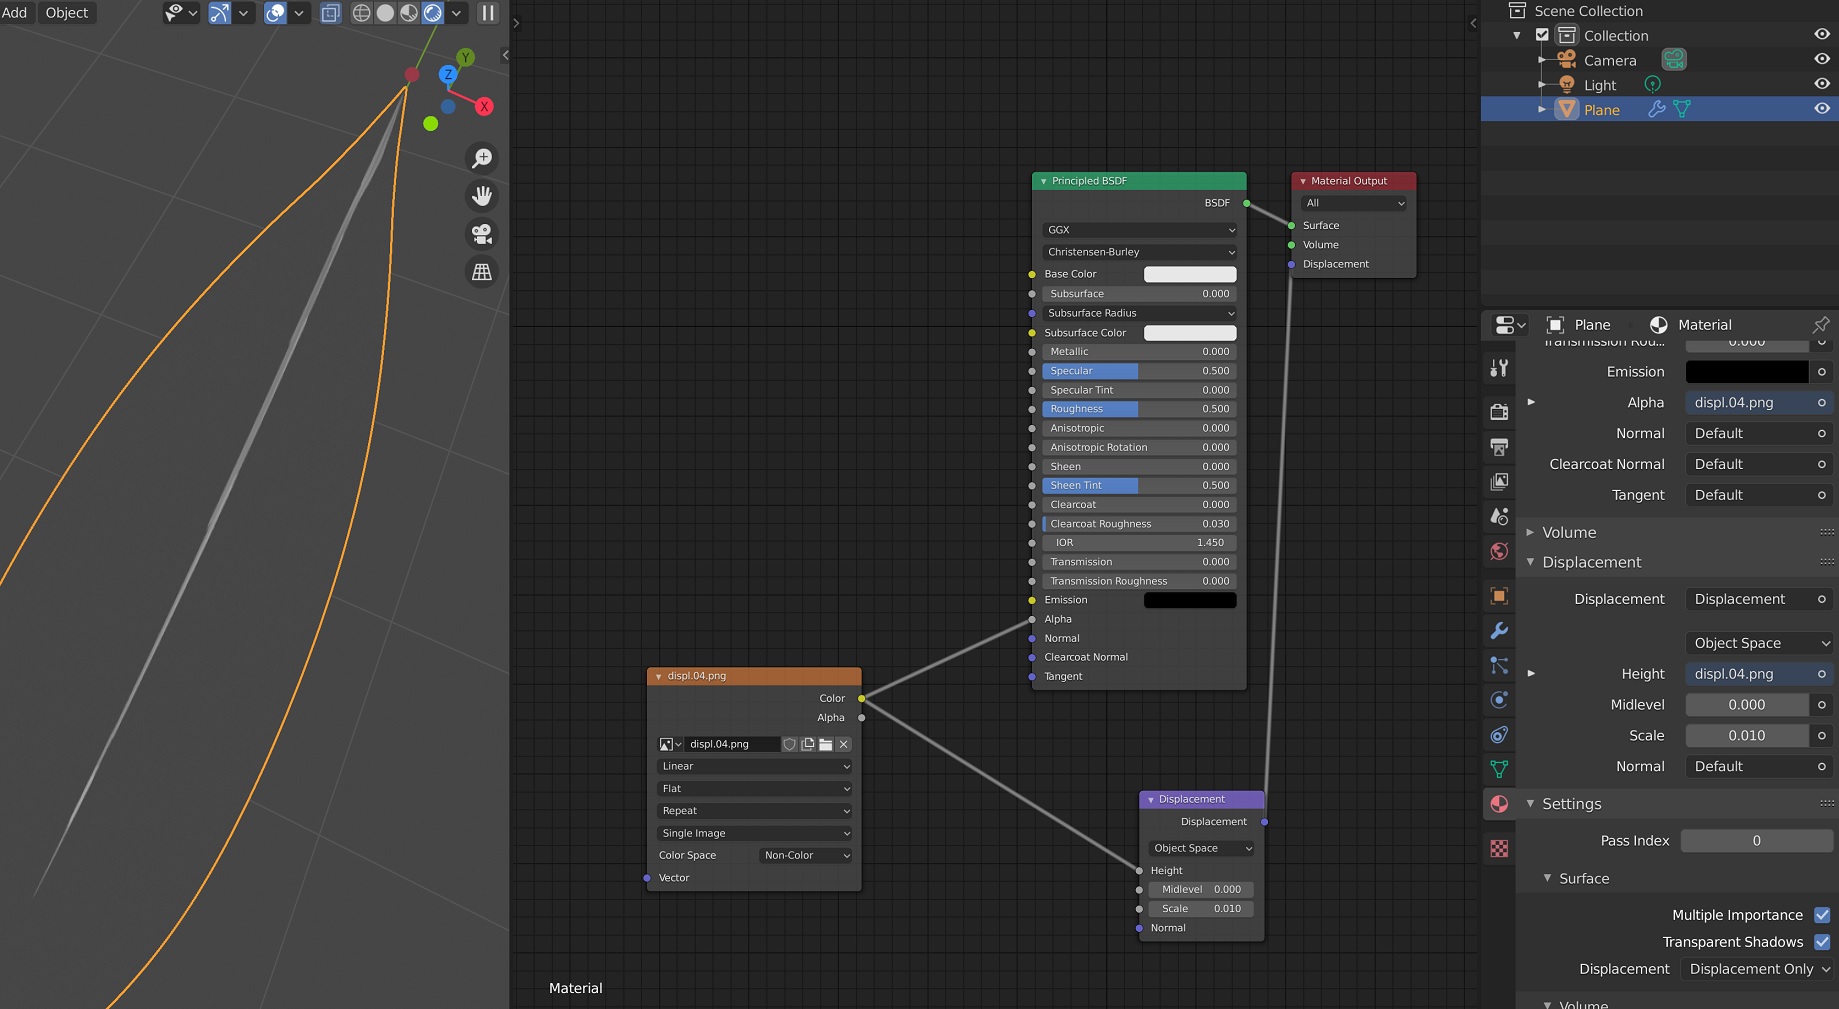Open the Object Space dropdown in Displacement node
This screenshot has height=1009, width=1839.
coord(1200,848)
